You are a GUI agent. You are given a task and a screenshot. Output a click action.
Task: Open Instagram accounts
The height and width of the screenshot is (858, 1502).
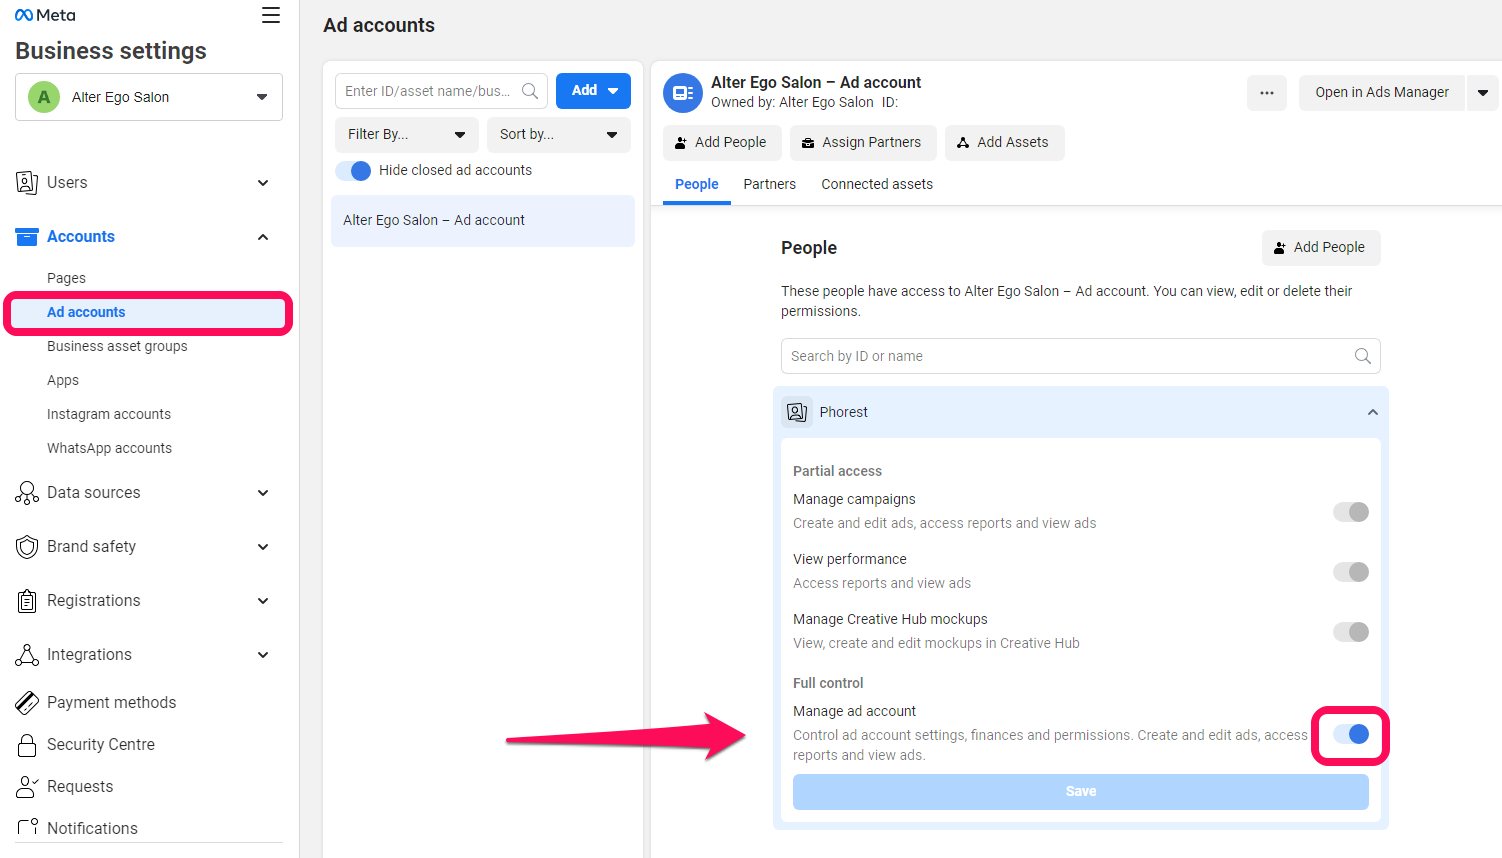109,415
